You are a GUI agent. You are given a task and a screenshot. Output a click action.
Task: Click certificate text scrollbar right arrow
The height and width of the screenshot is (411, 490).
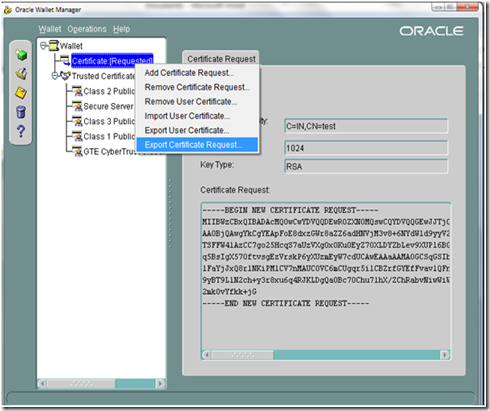[x=445, y=355]
